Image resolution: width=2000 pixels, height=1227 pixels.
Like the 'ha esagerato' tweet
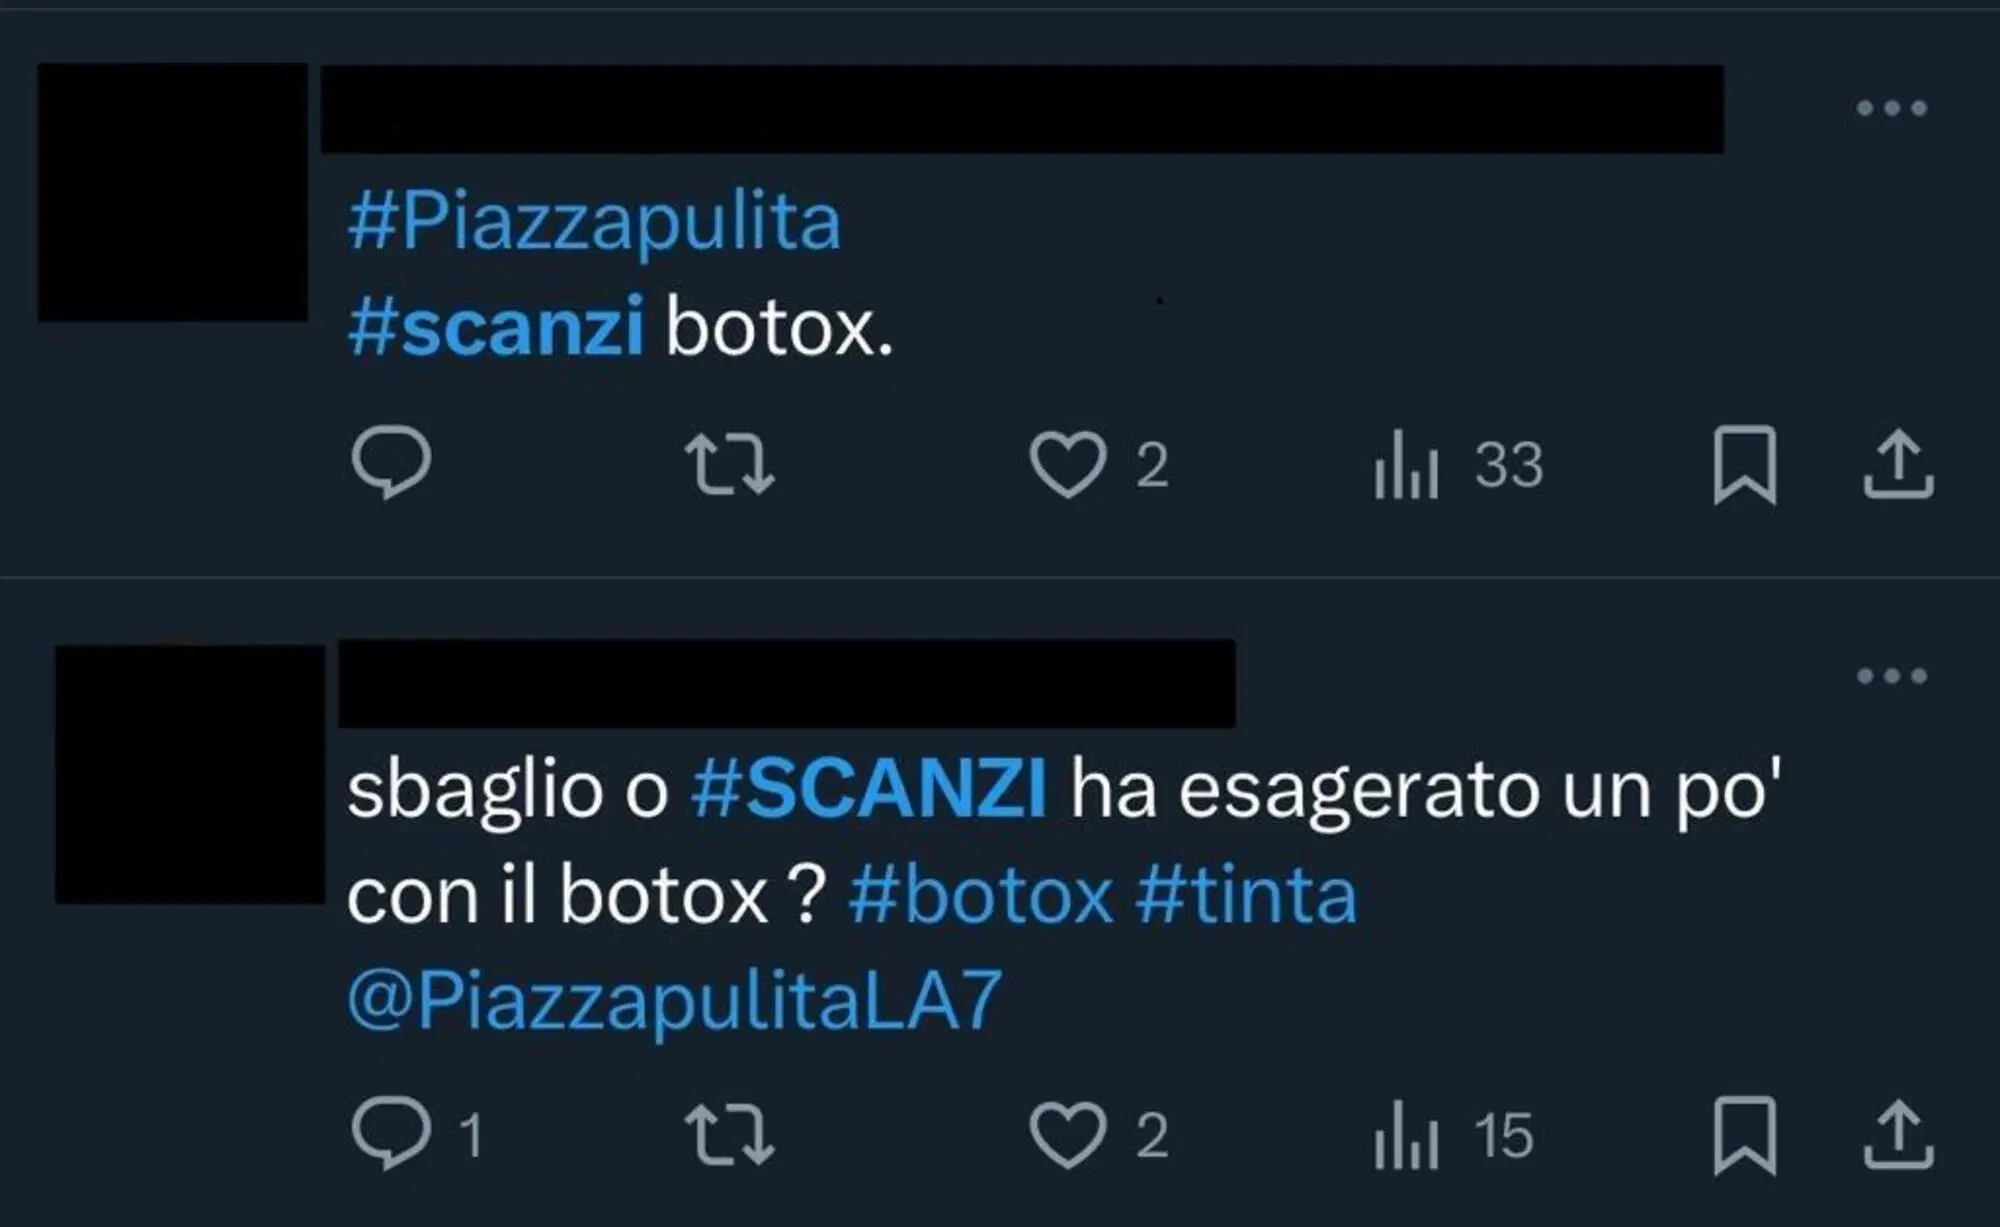point(1068,1135)
